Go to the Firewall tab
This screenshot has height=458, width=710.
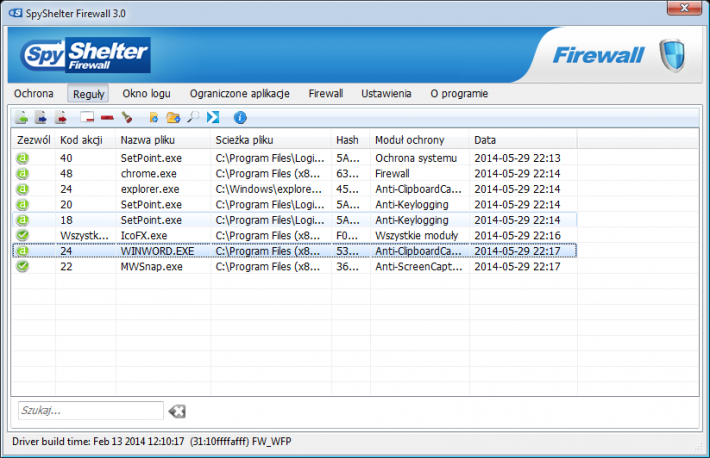click(x=326, y=94)
